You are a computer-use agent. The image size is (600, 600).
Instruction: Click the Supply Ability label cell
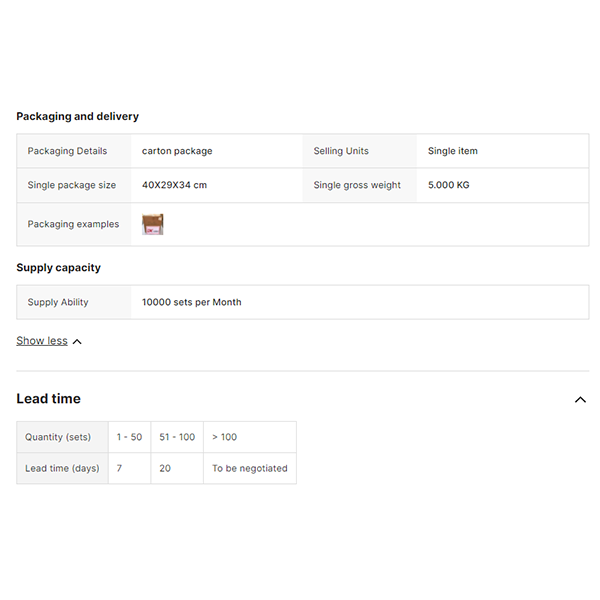point(58,302)
